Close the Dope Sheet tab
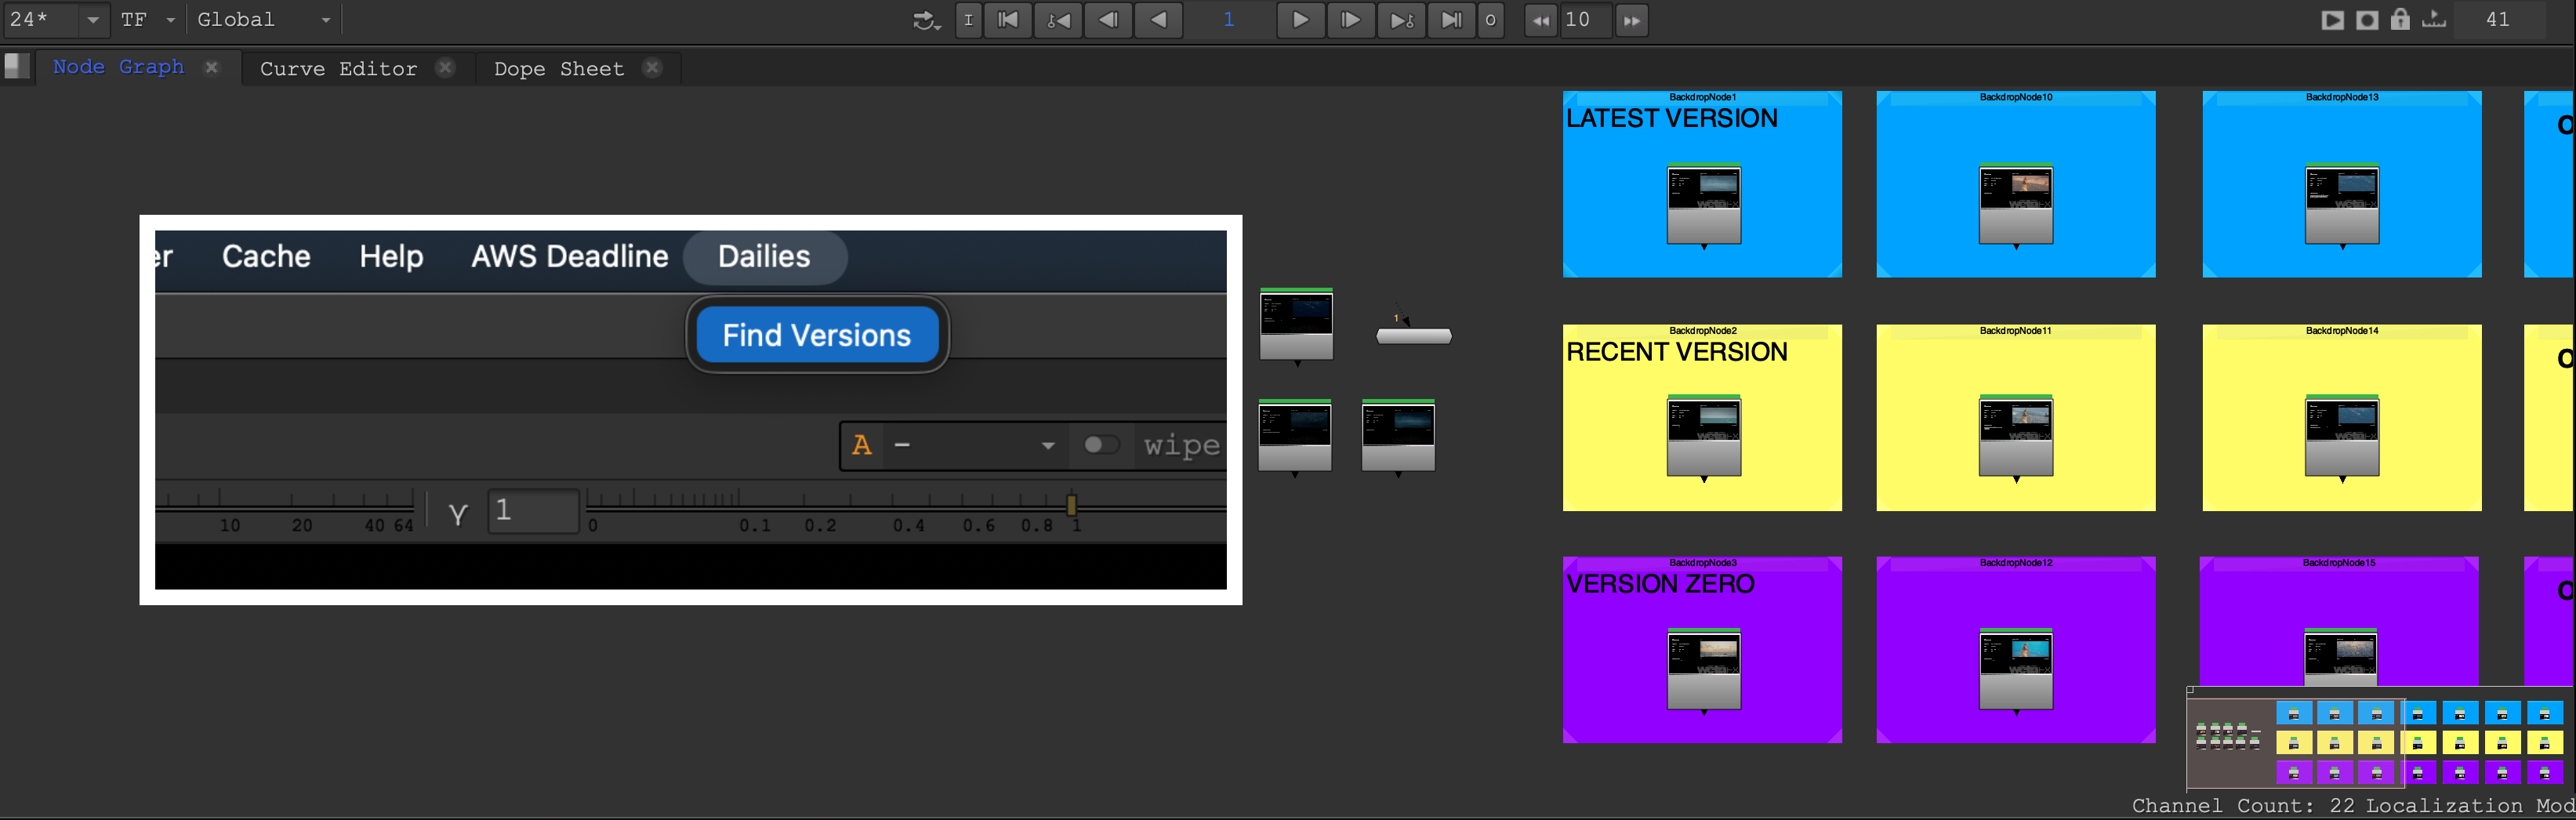This screenshot has width=2576, height=820. tap(652, 68)
